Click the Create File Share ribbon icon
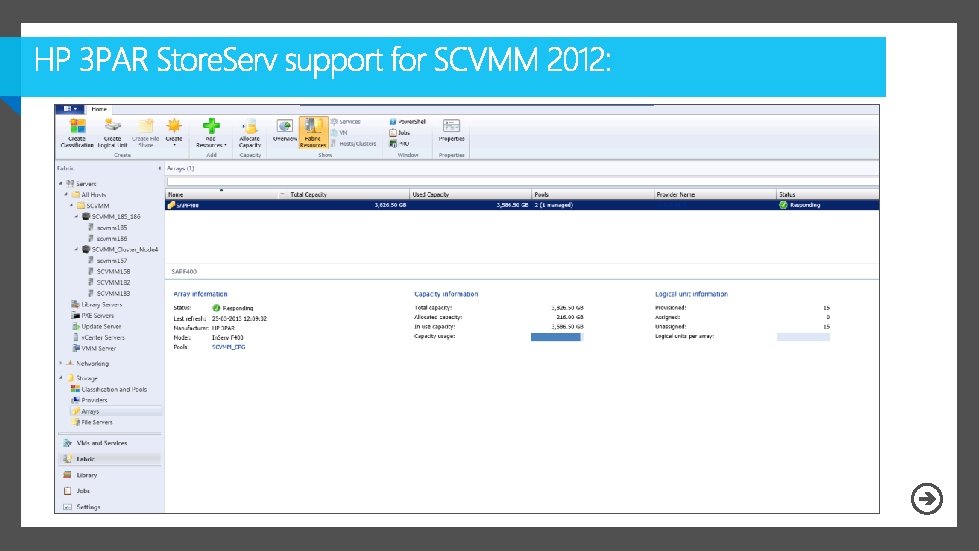Screen dimensions: 979x551 point(145,132)
